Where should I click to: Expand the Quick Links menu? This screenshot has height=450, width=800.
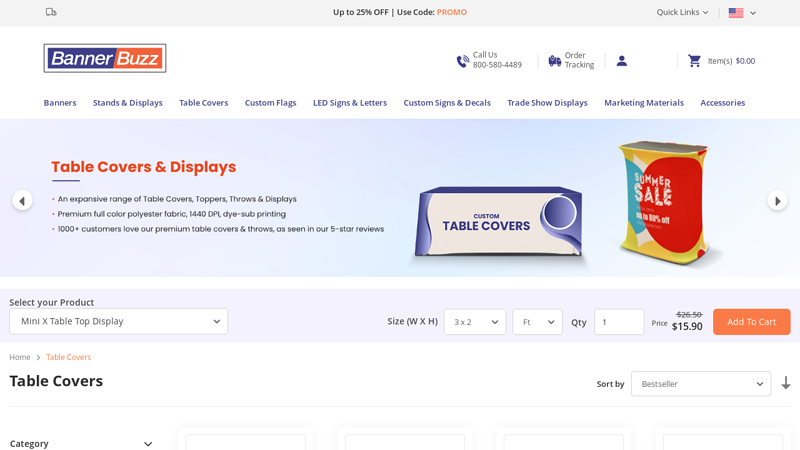[x=682, y=12]
